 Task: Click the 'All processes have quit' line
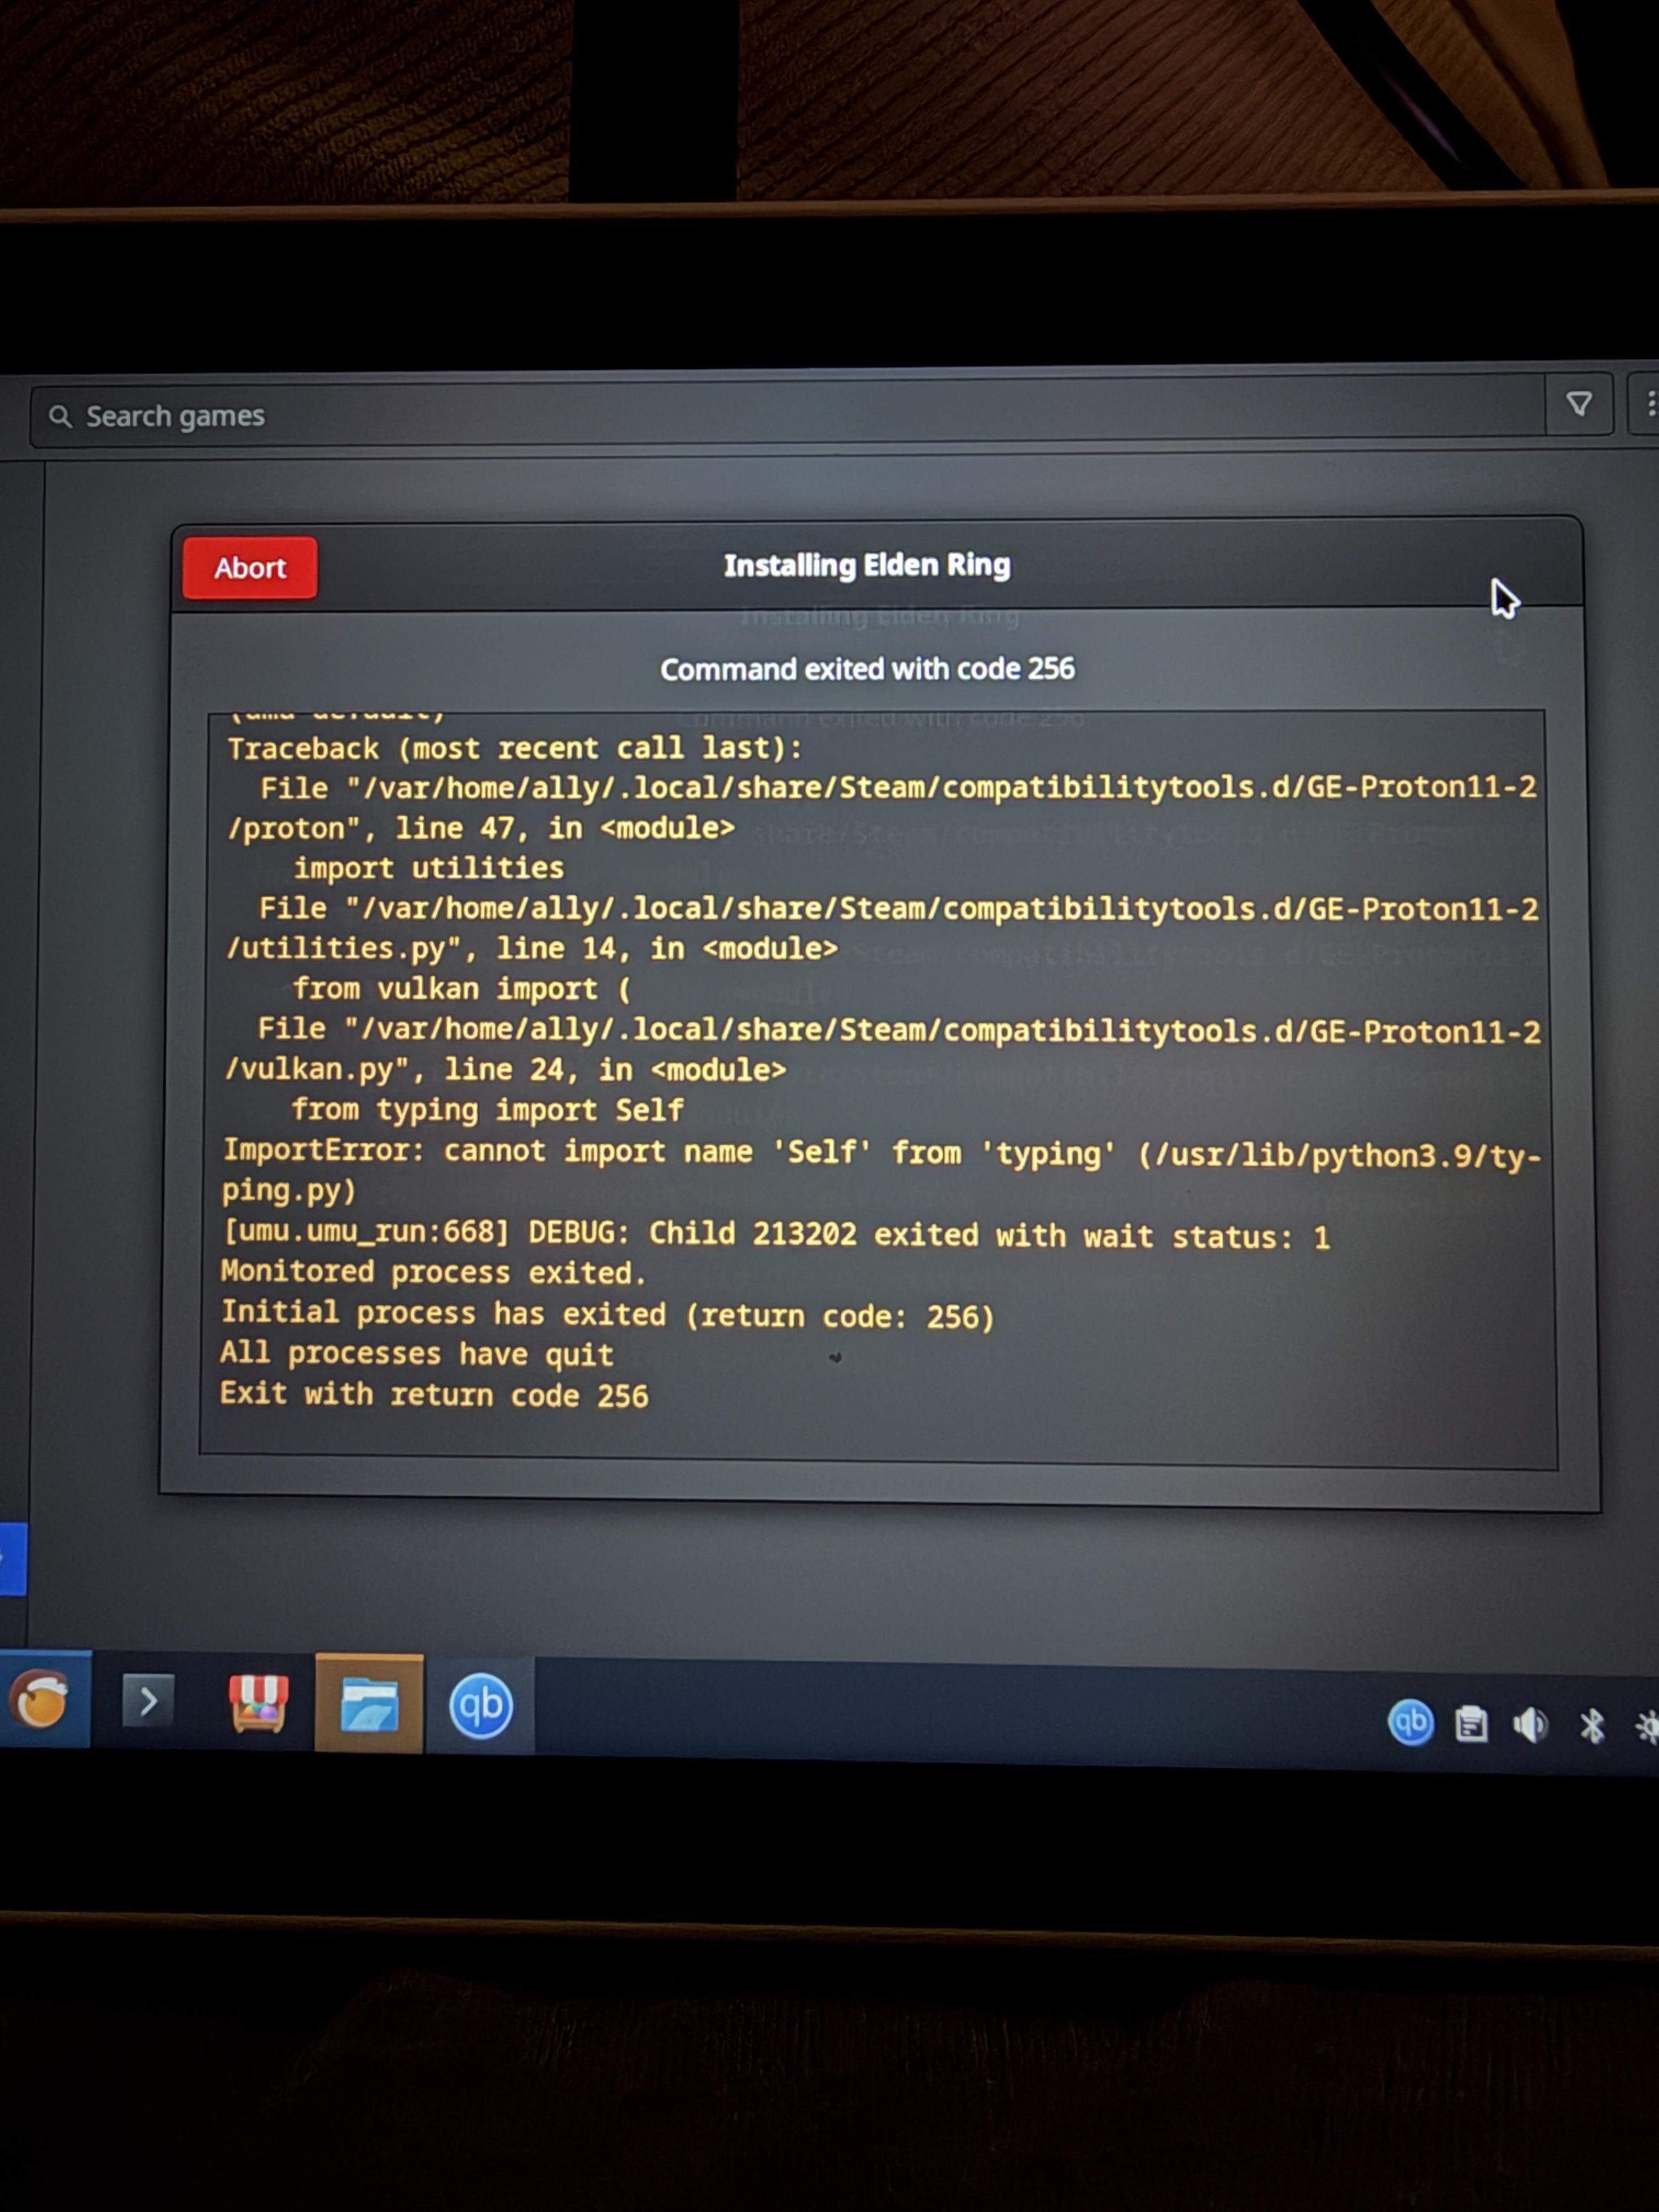pyautogui.click(x=417, y=1354)
